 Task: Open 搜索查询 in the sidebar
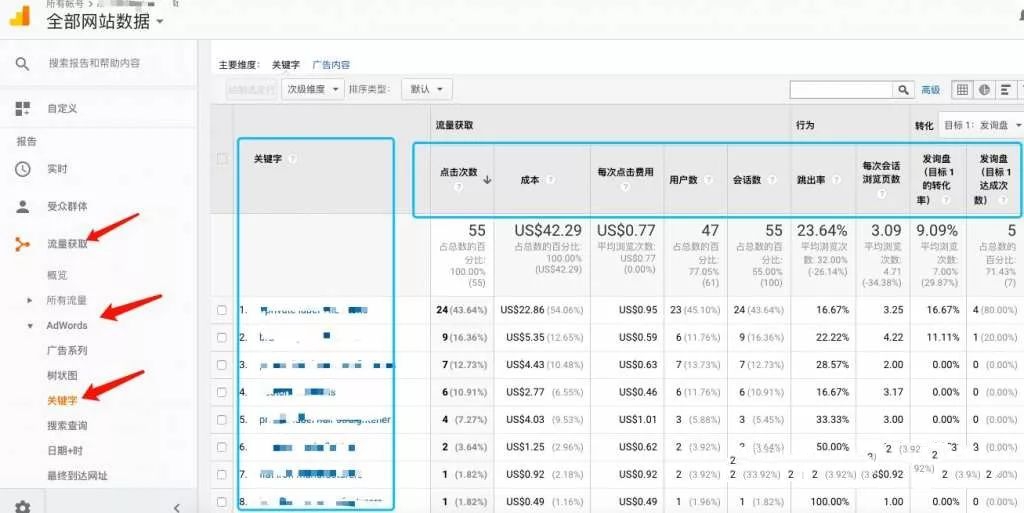(67, 425)
